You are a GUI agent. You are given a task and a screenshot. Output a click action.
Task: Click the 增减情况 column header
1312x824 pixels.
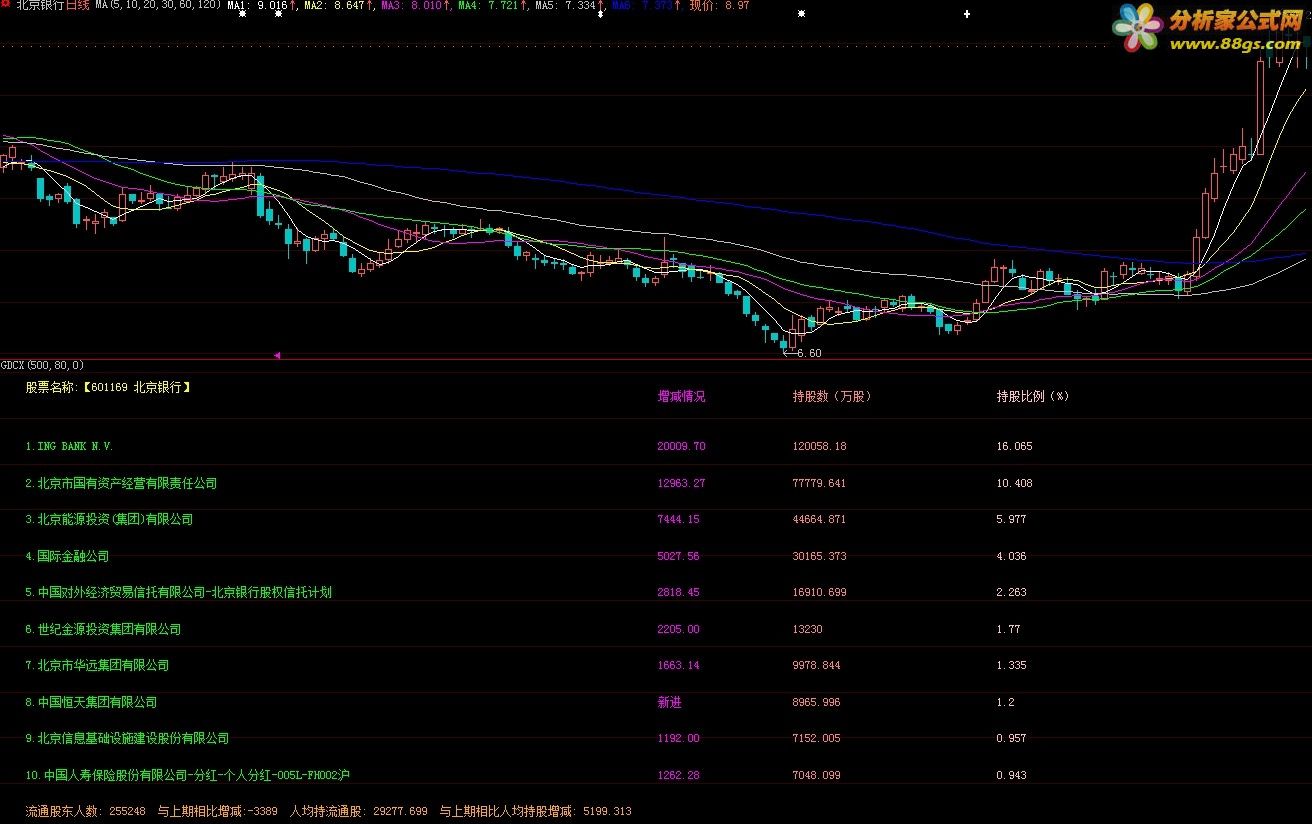pos(681,396)
